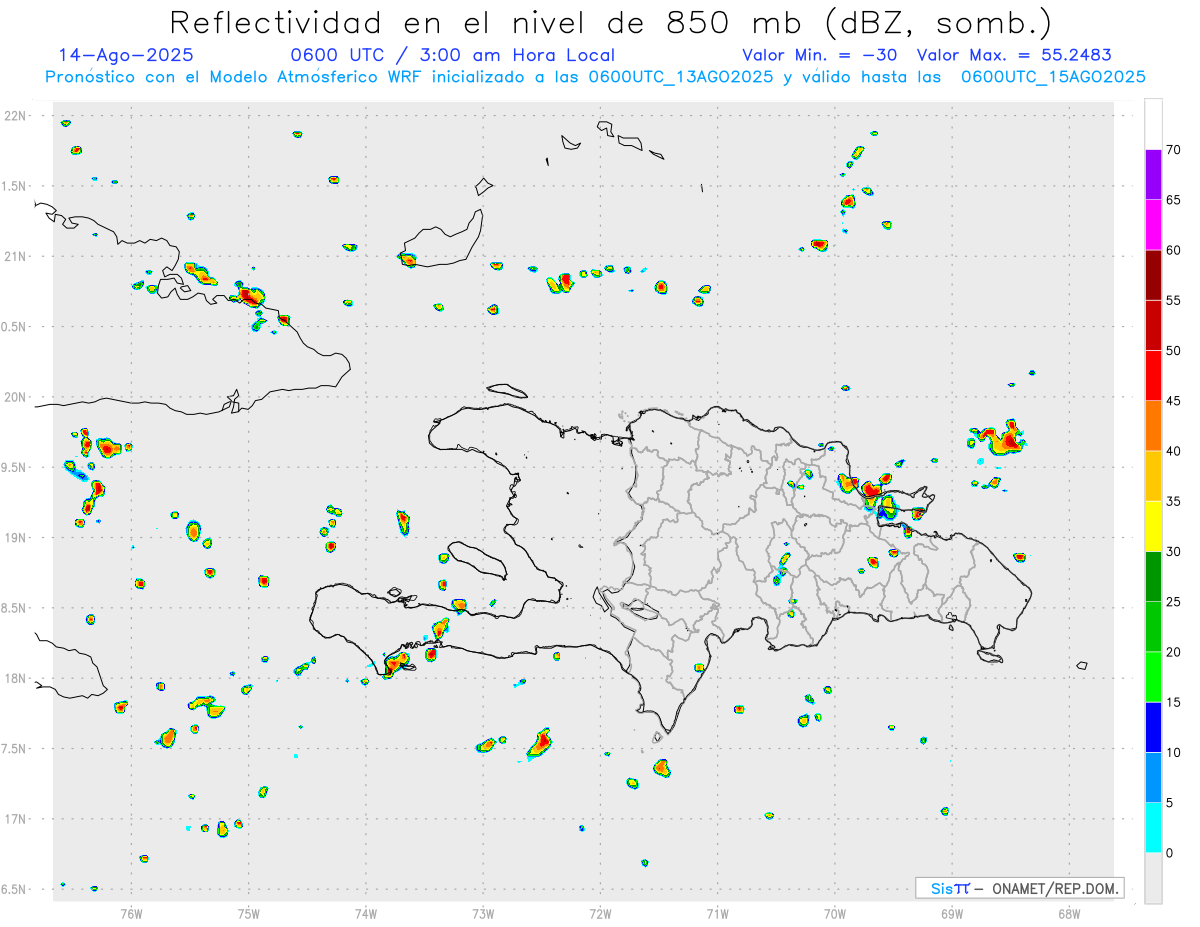Click the '18N' latitude axis label
1200x927 pixels.
tap(16, 678)
